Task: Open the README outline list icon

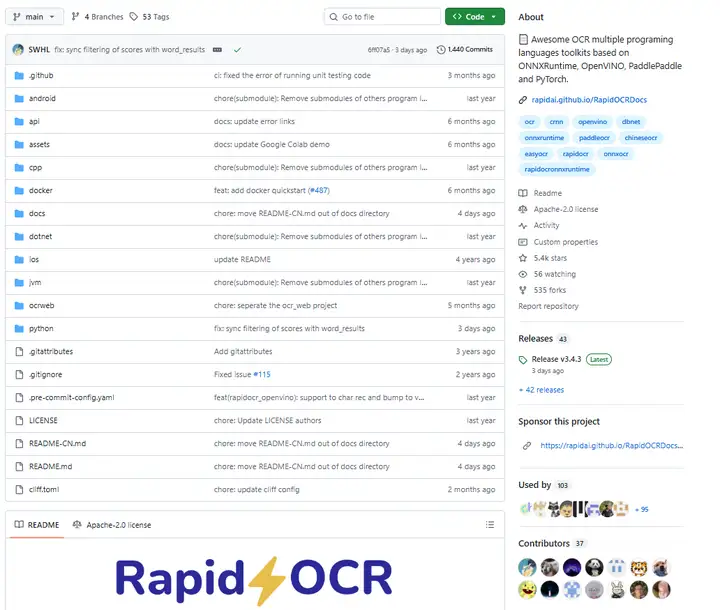Action: point(490,525)
